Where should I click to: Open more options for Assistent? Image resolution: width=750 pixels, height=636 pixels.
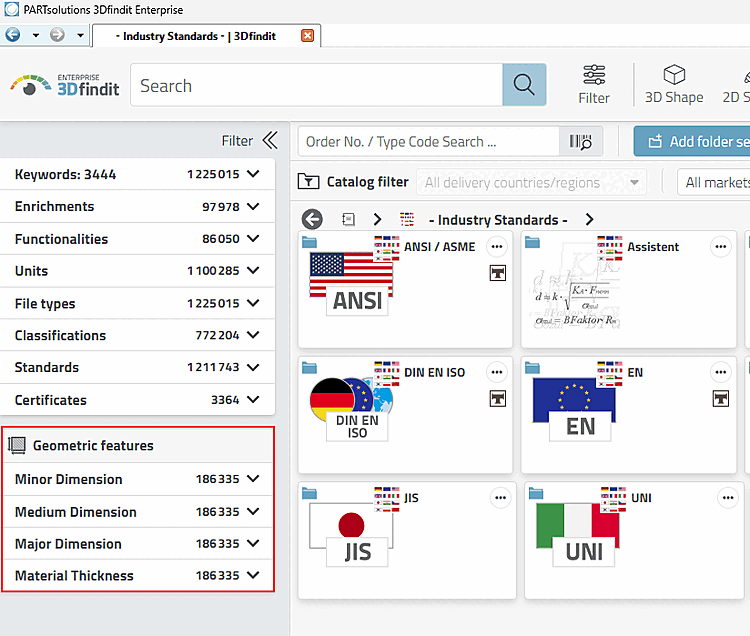point(721,247)
